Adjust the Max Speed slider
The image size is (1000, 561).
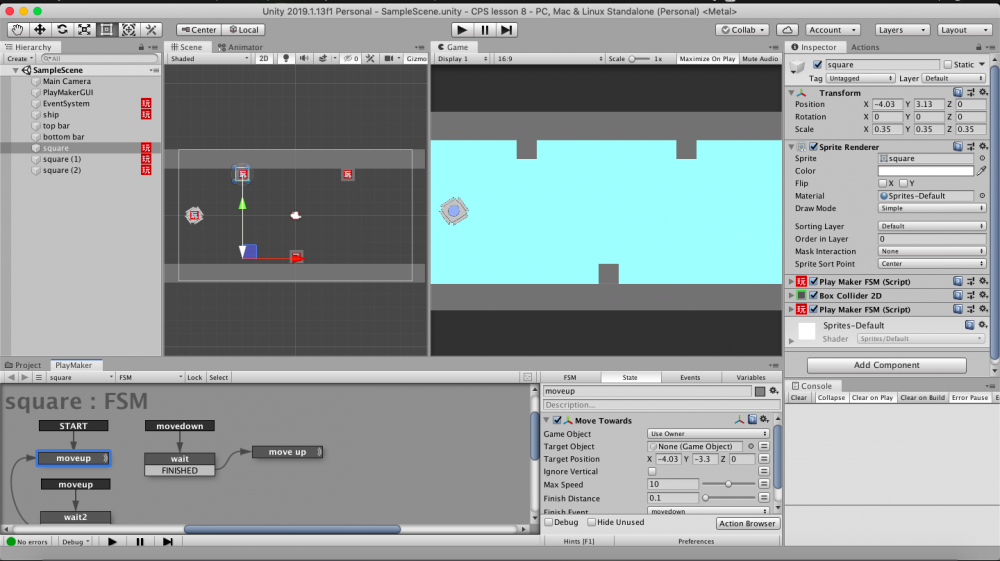[728, 484]
